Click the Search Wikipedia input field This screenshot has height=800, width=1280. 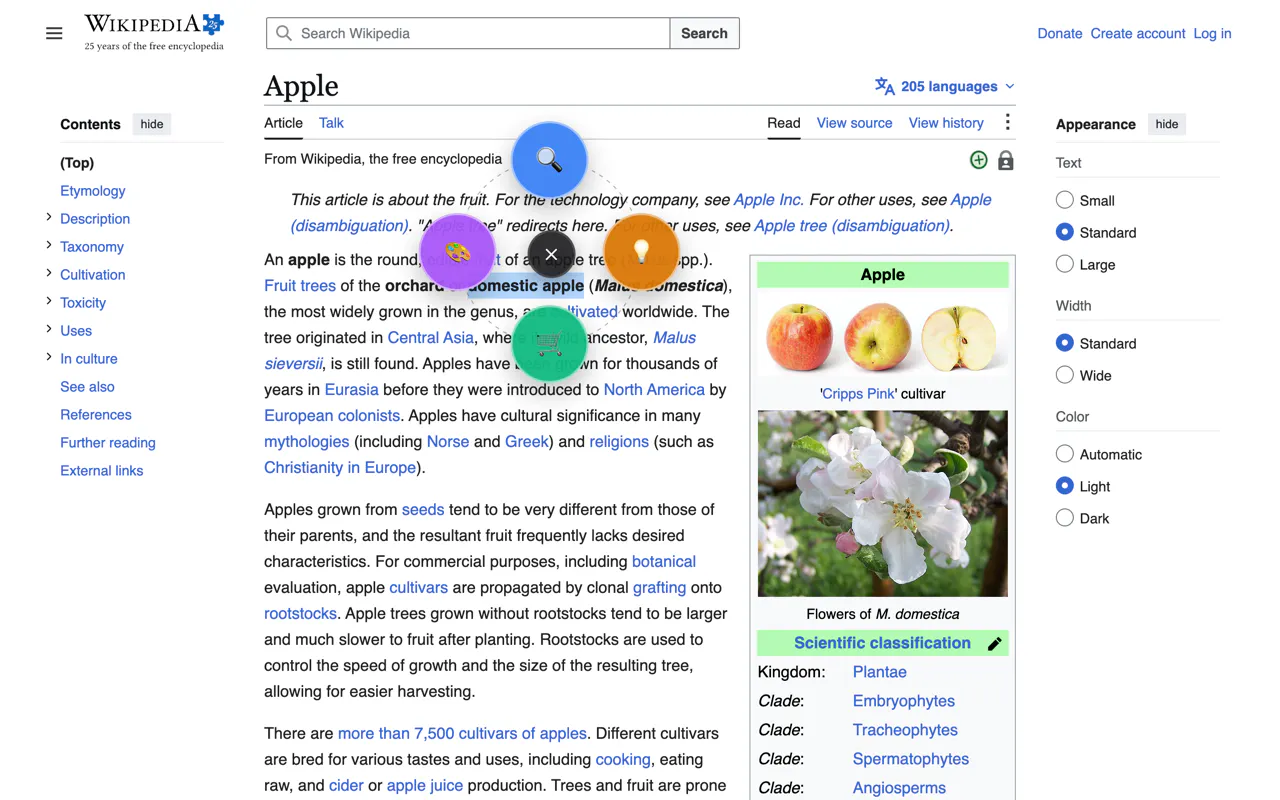(468, 33)
